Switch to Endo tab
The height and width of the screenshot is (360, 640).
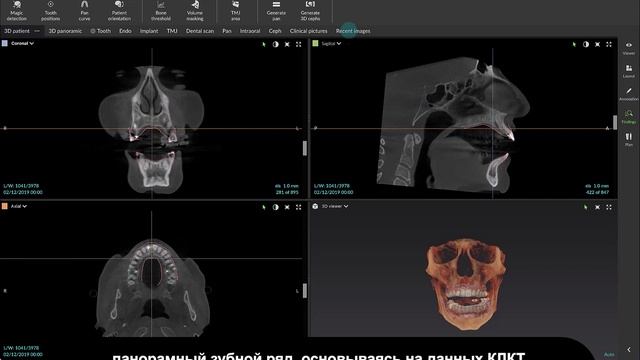[125, 31]
